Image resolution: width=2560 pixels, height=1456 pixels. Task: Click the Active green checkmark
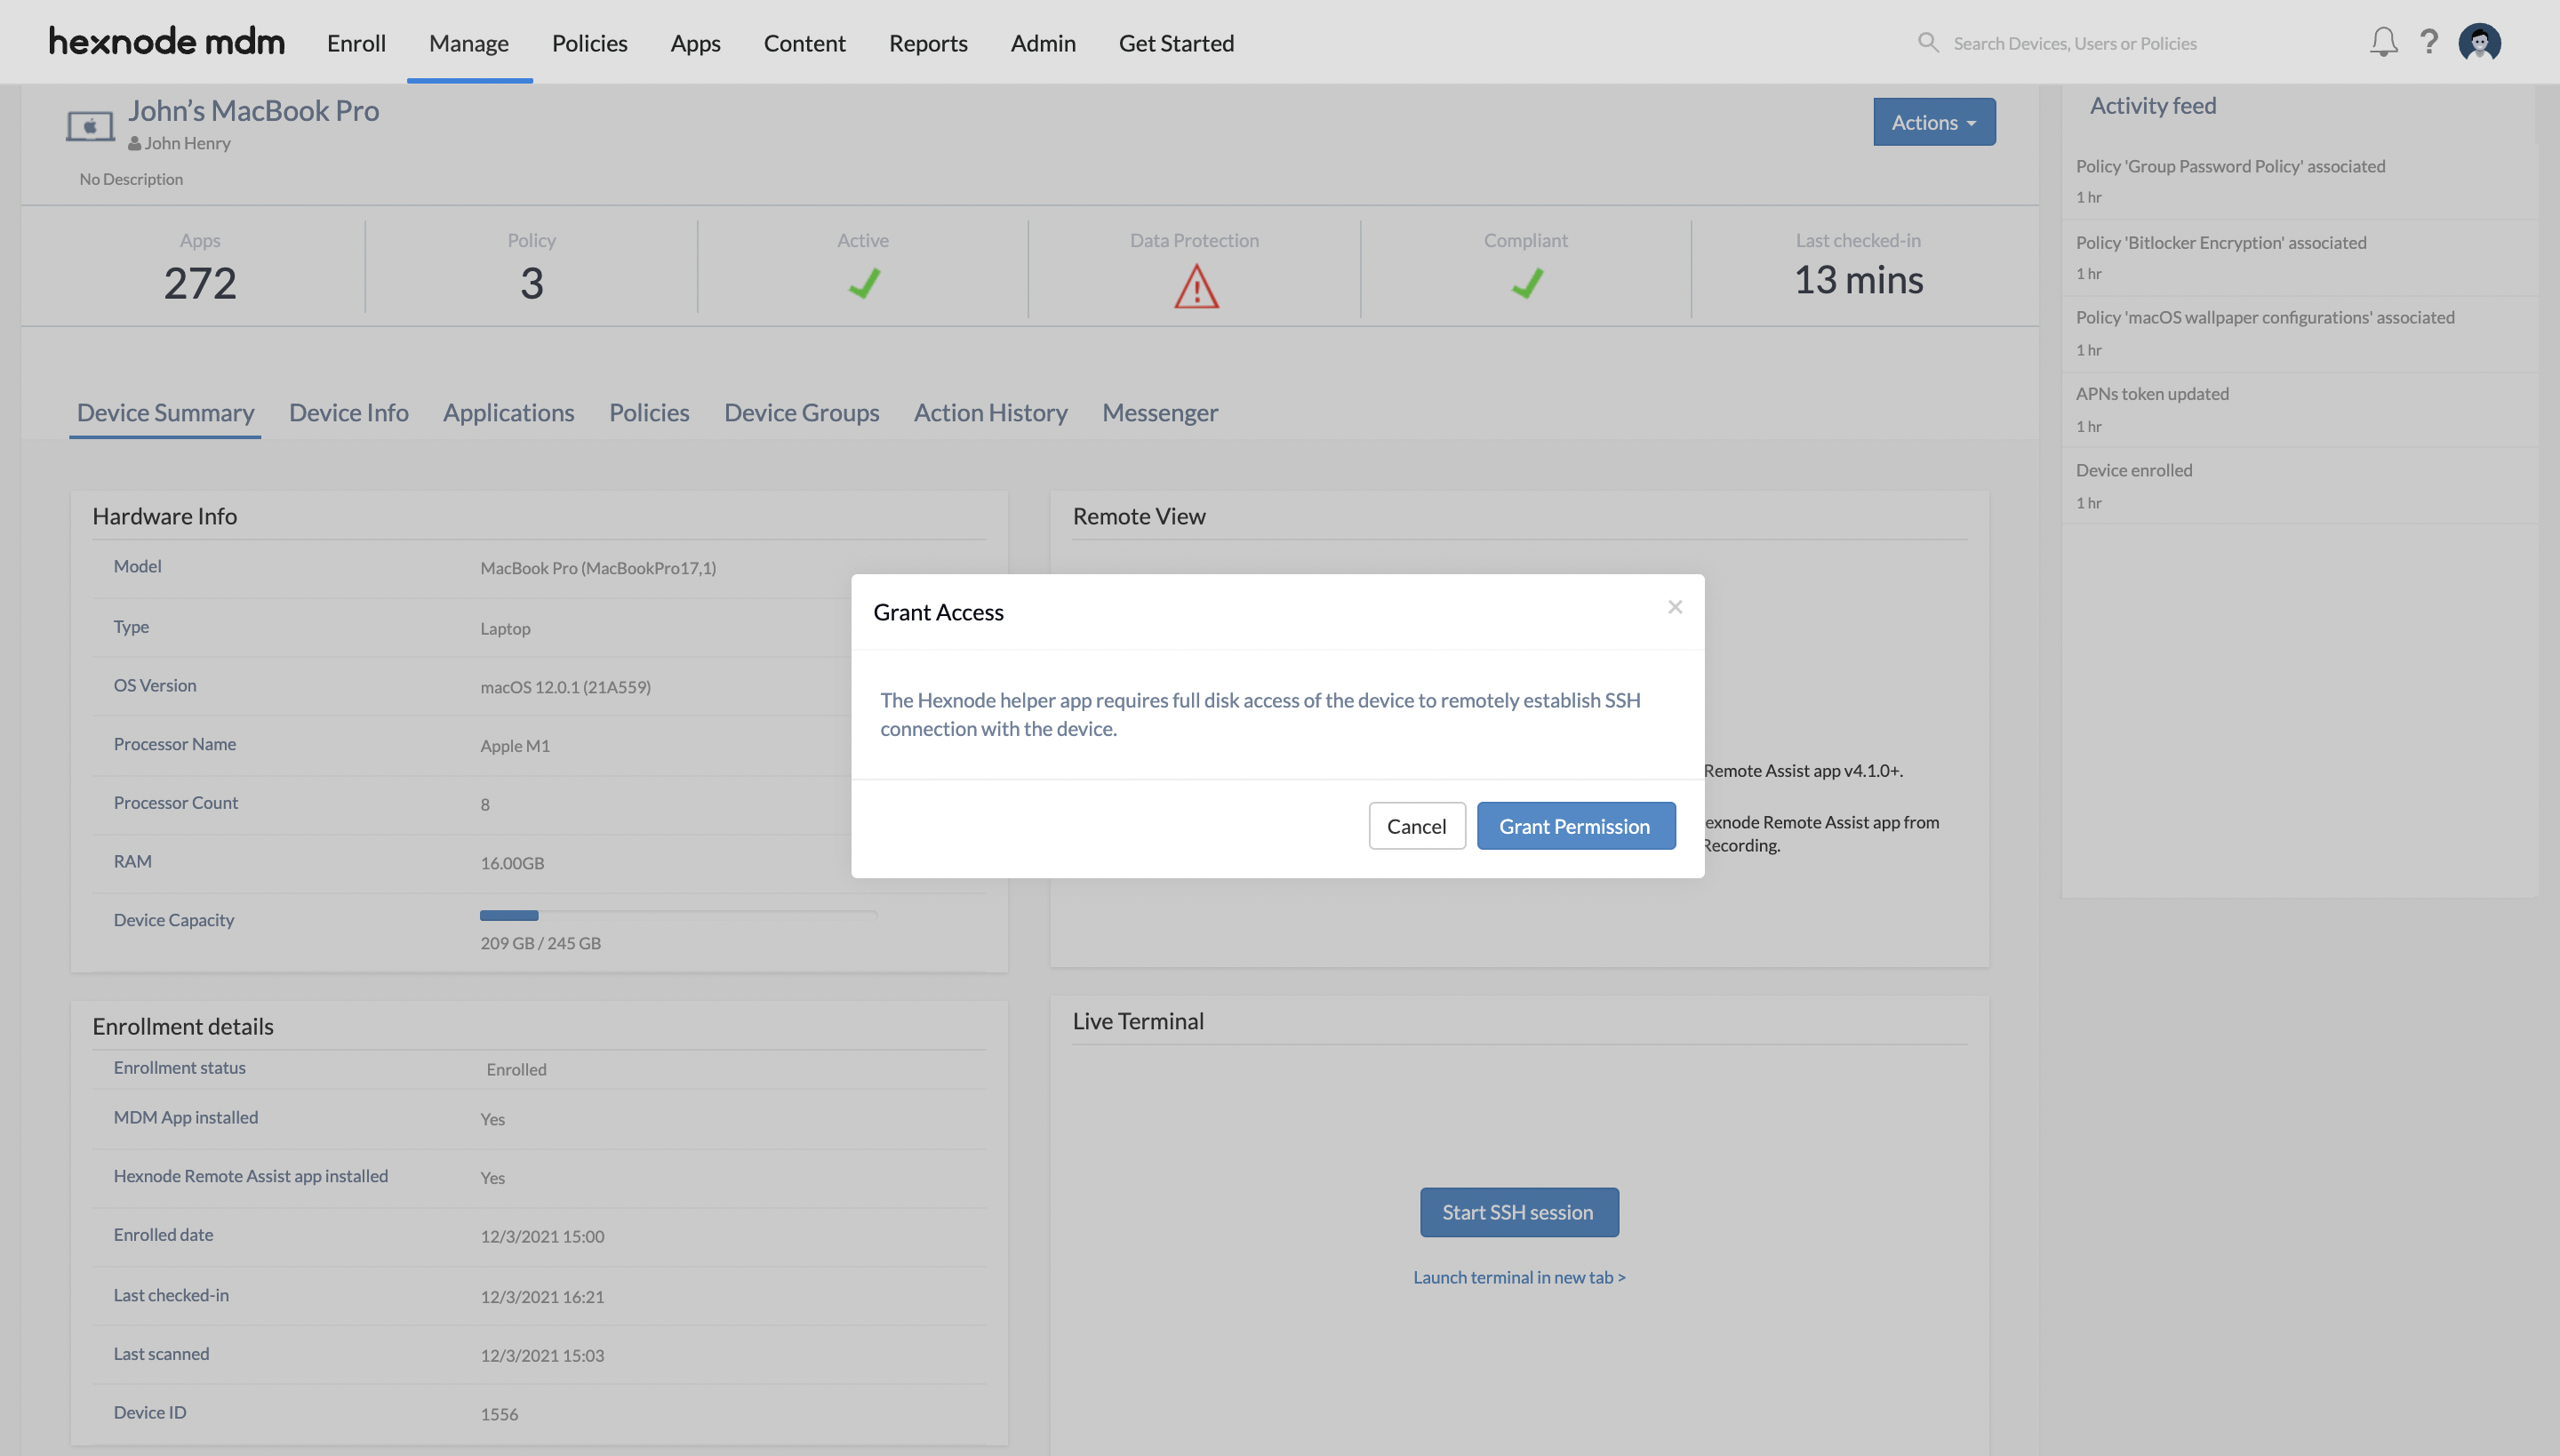tap(864, 283)
